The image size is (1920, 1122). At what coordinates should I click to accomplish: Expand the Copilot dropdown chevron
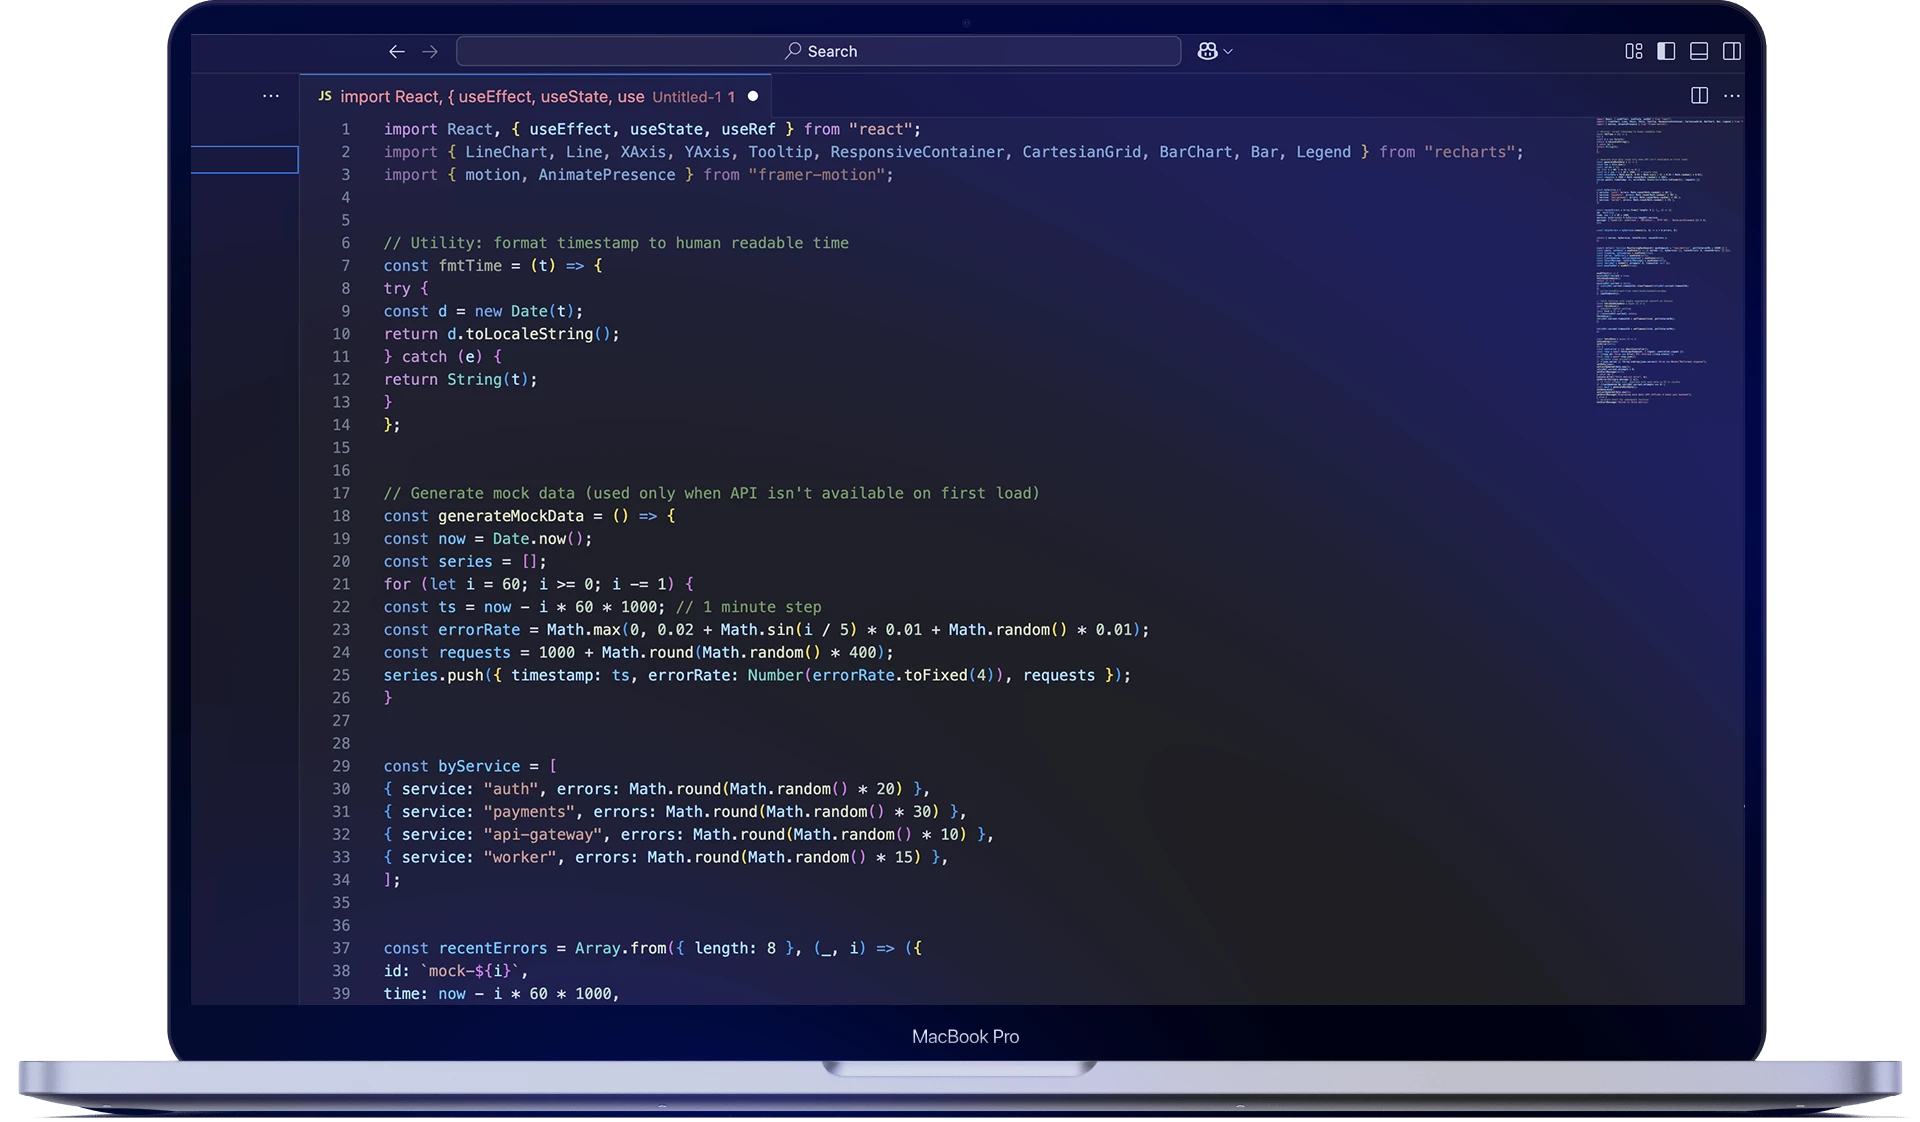click(x=1228, y=51)
